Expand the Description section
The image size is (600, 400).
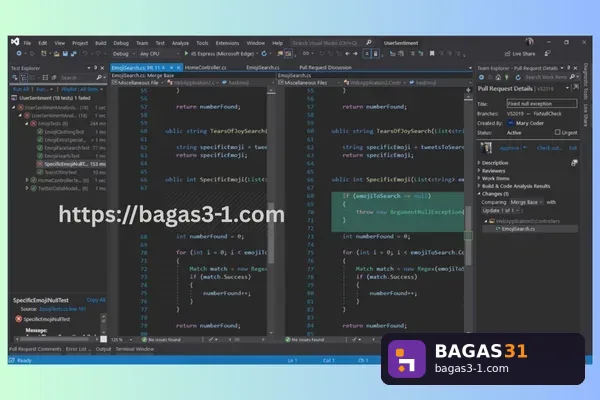(x=479, y=163)
